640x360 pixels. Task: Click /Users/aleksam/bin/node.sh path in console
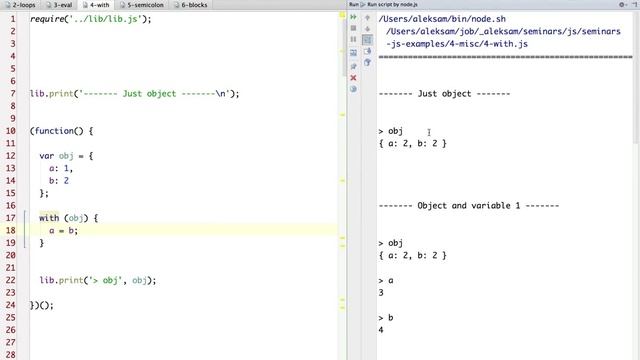[442, 19]
